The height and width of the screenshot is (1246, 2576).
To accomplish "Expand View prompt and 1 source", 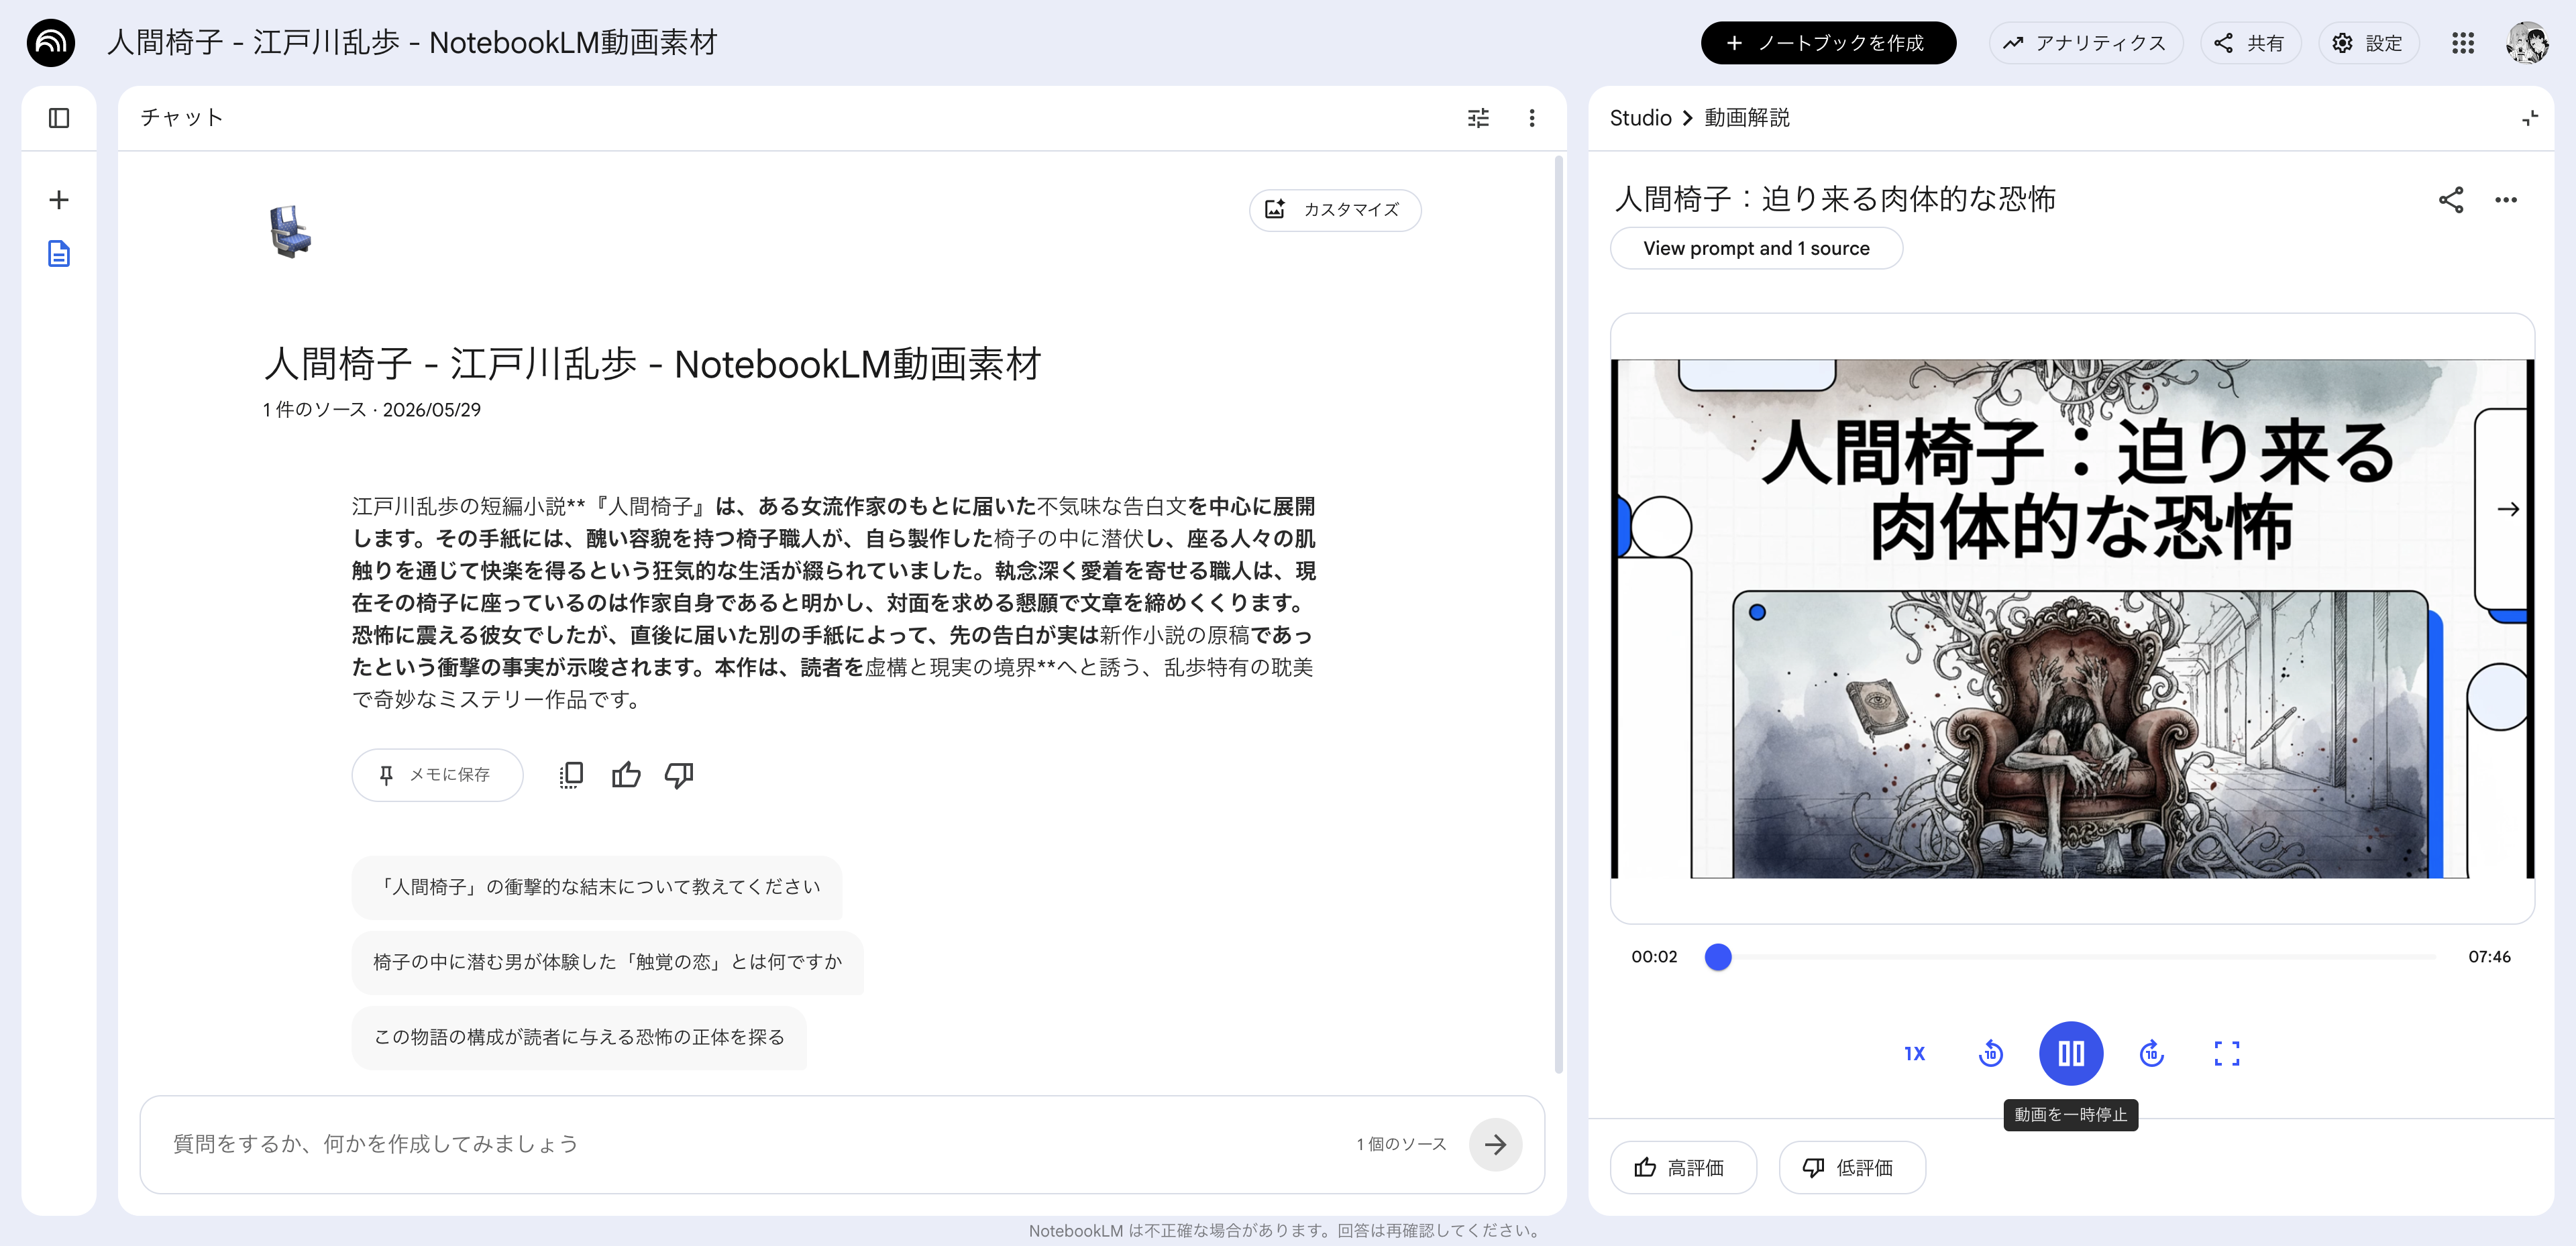I will [x=1756, y=248].
